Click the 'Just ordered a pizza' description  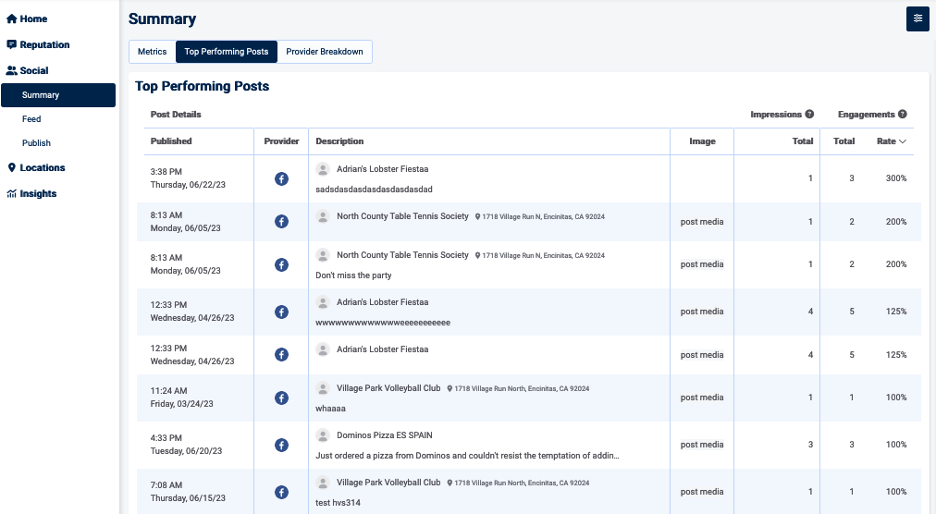[x=467, y=455]
